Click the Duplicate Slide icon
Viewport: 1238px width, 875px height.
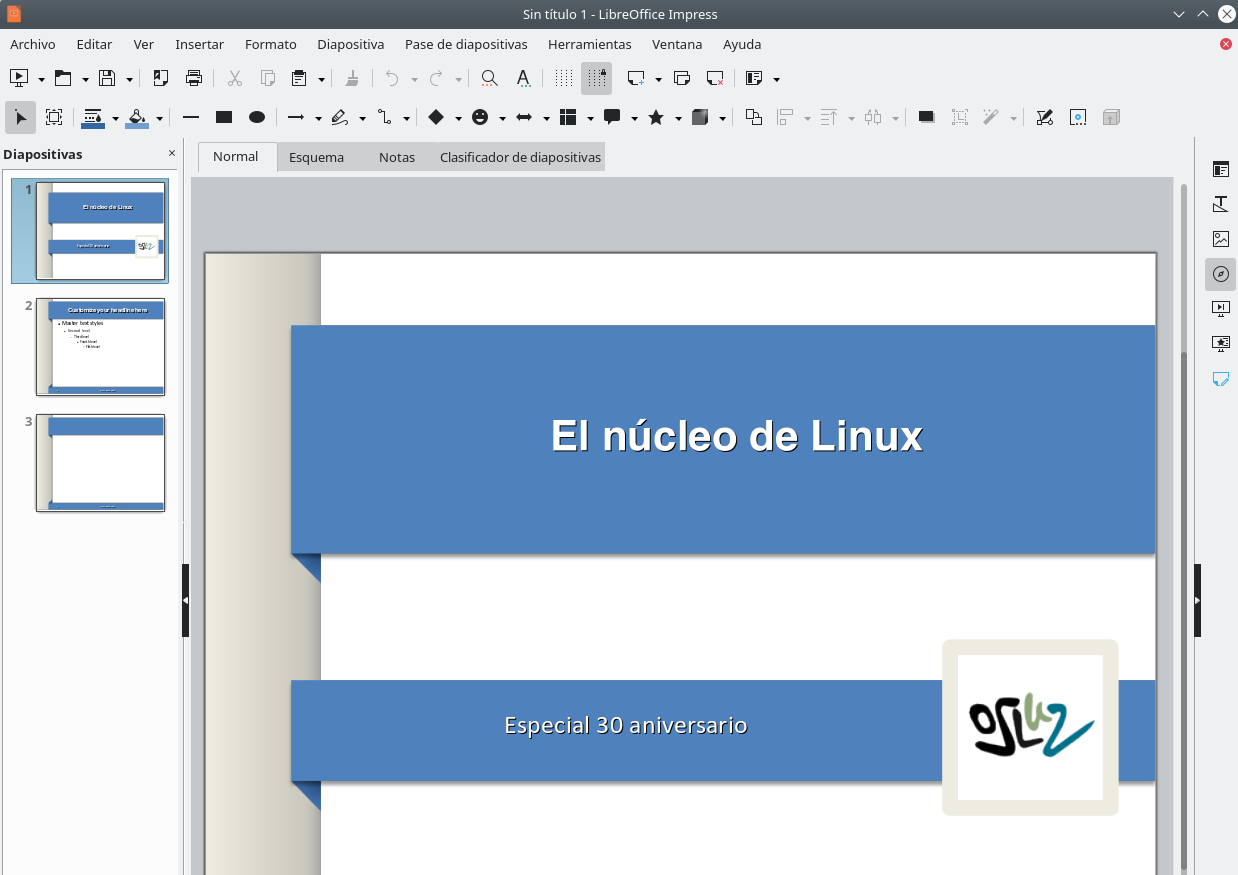tap(682, 78)
